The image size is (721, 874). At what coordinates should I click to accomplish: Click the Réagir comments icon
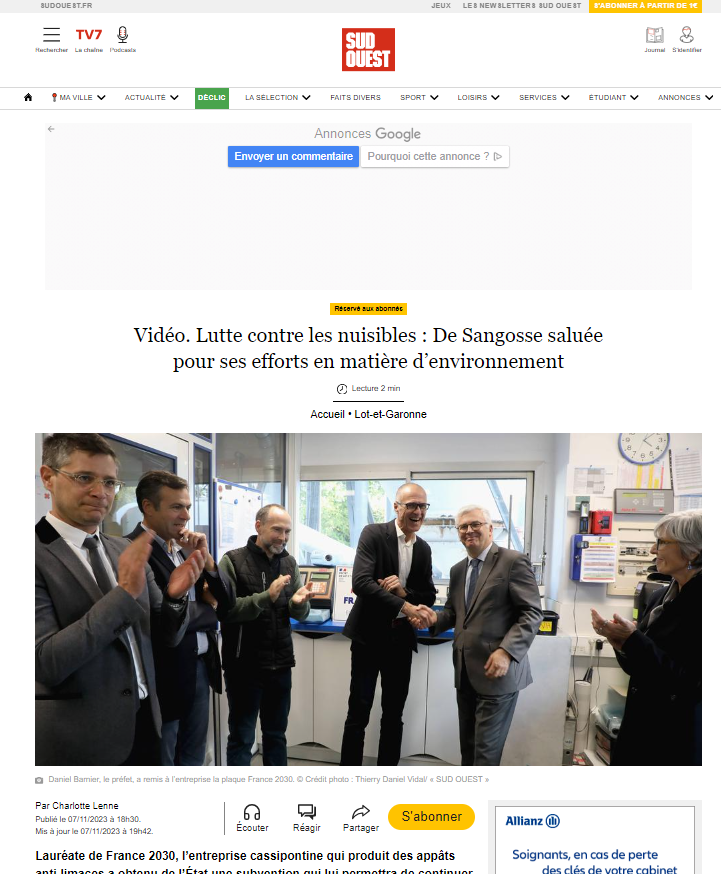tap(306, 812)
